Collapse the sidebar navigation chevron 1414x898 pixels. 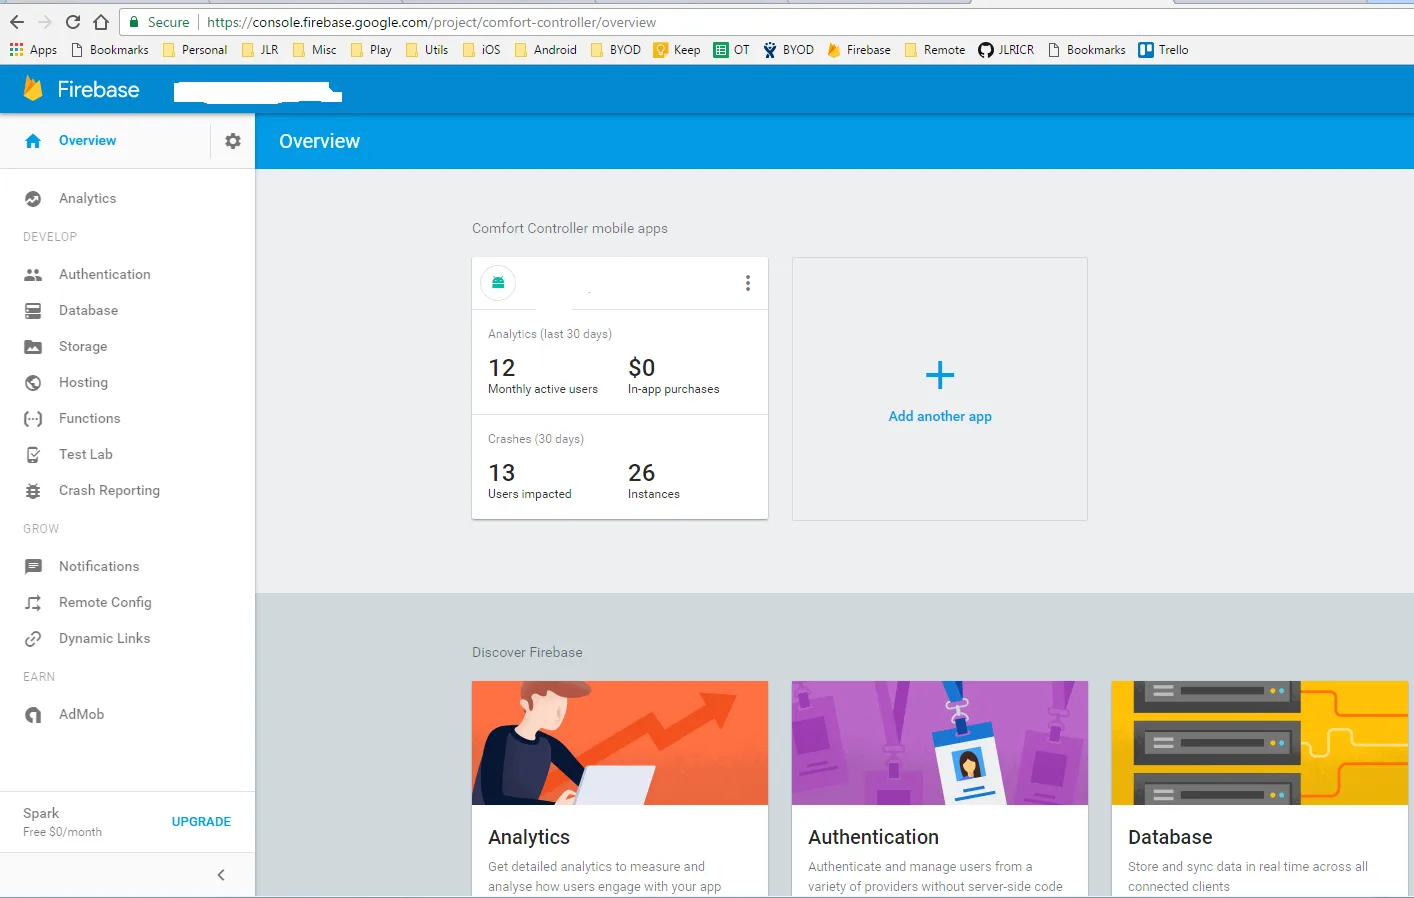pos(221,875)
